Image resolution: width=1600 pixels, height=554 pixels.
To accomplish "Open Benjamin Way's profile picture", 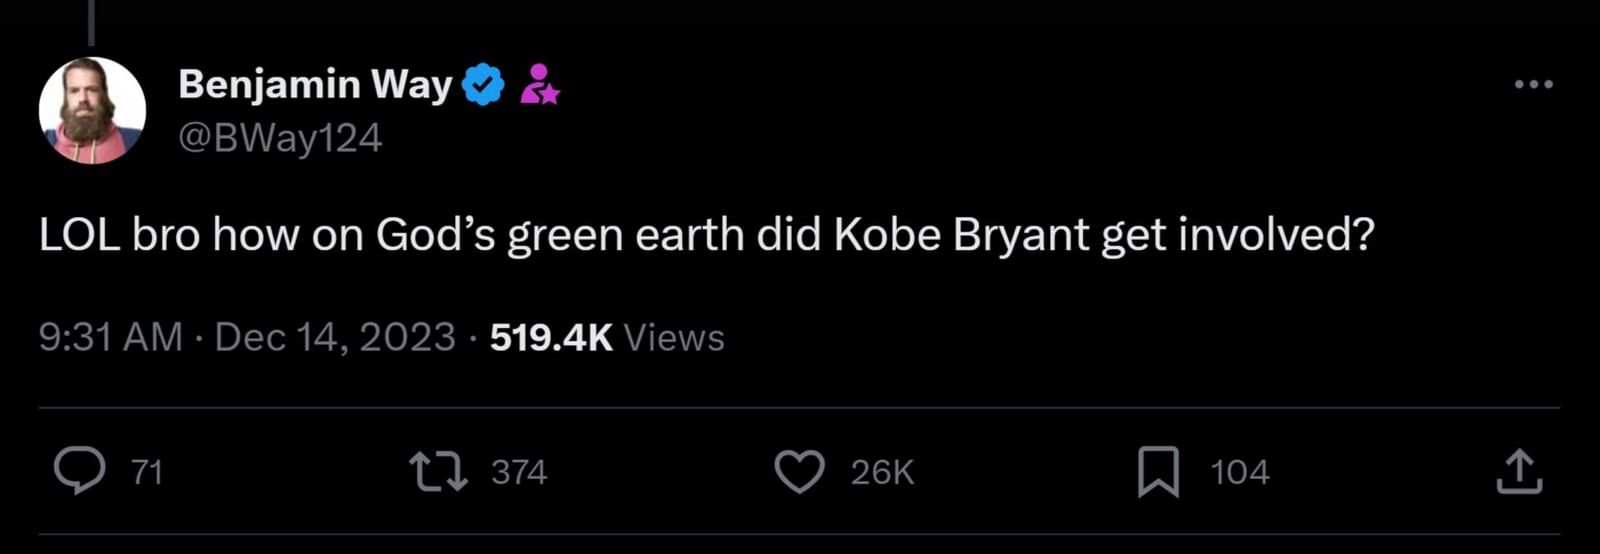I will (92, 110).
